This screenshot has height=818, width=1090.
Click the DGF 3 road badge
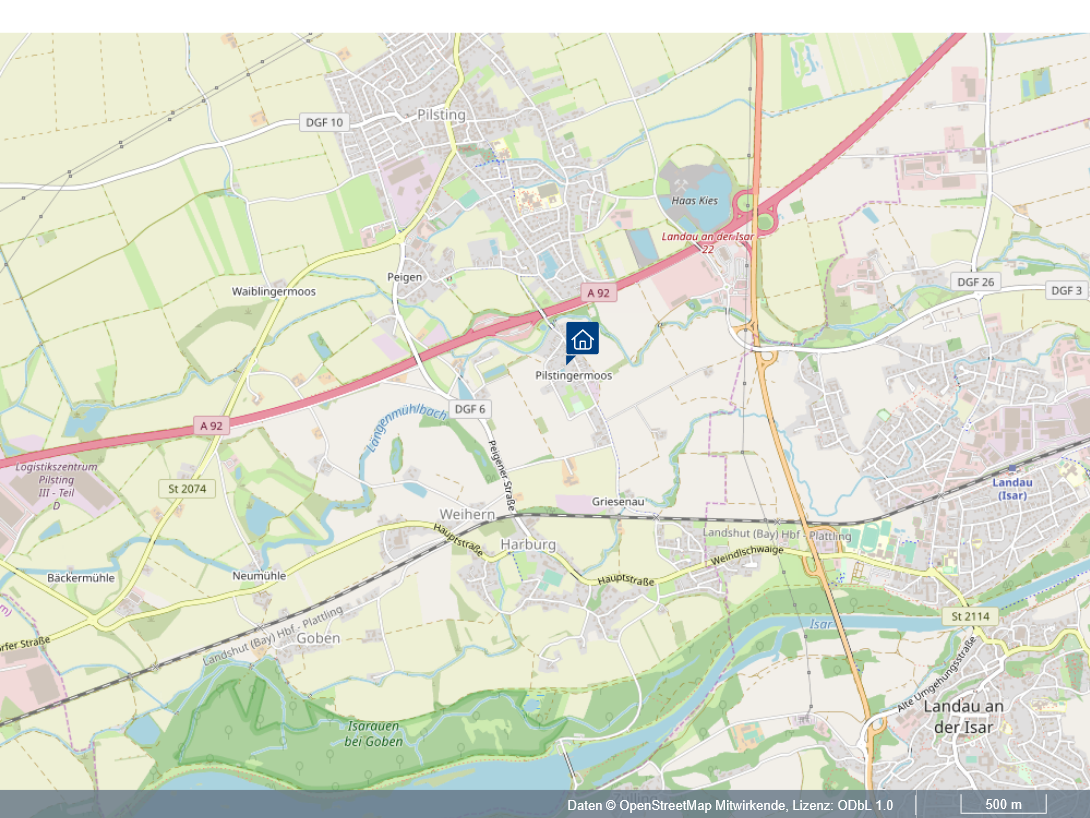(1066, 291)
